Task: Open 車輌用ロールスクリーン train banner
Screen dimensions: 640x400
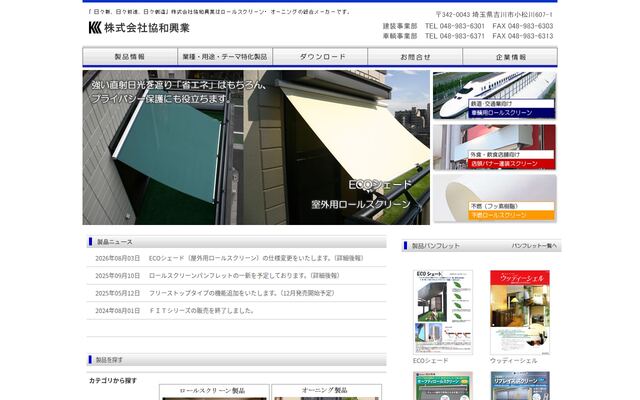Action: coord(494,96)
